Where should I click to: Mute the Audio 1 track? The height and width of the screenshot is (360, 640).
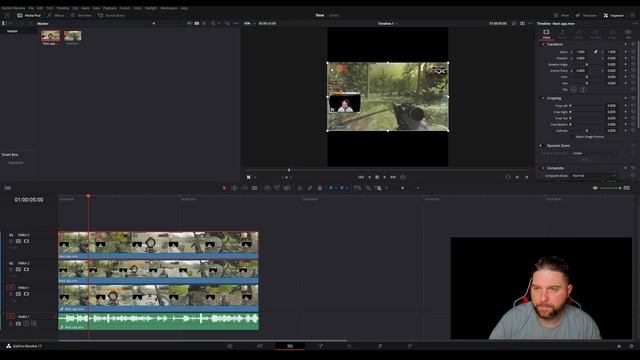click(x=34, y=324)
